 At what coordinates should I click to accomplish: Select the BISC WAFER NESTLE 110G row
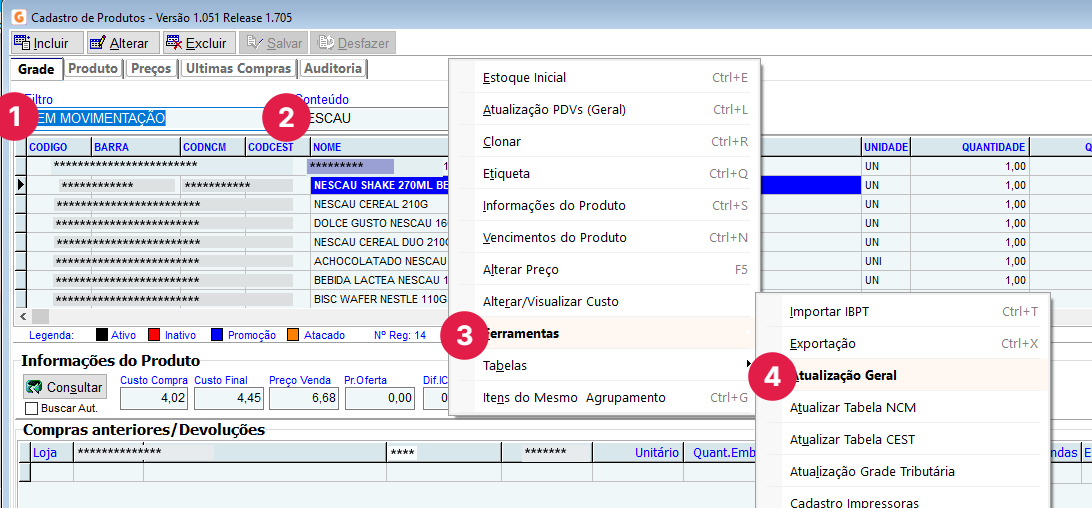point(380,299)
